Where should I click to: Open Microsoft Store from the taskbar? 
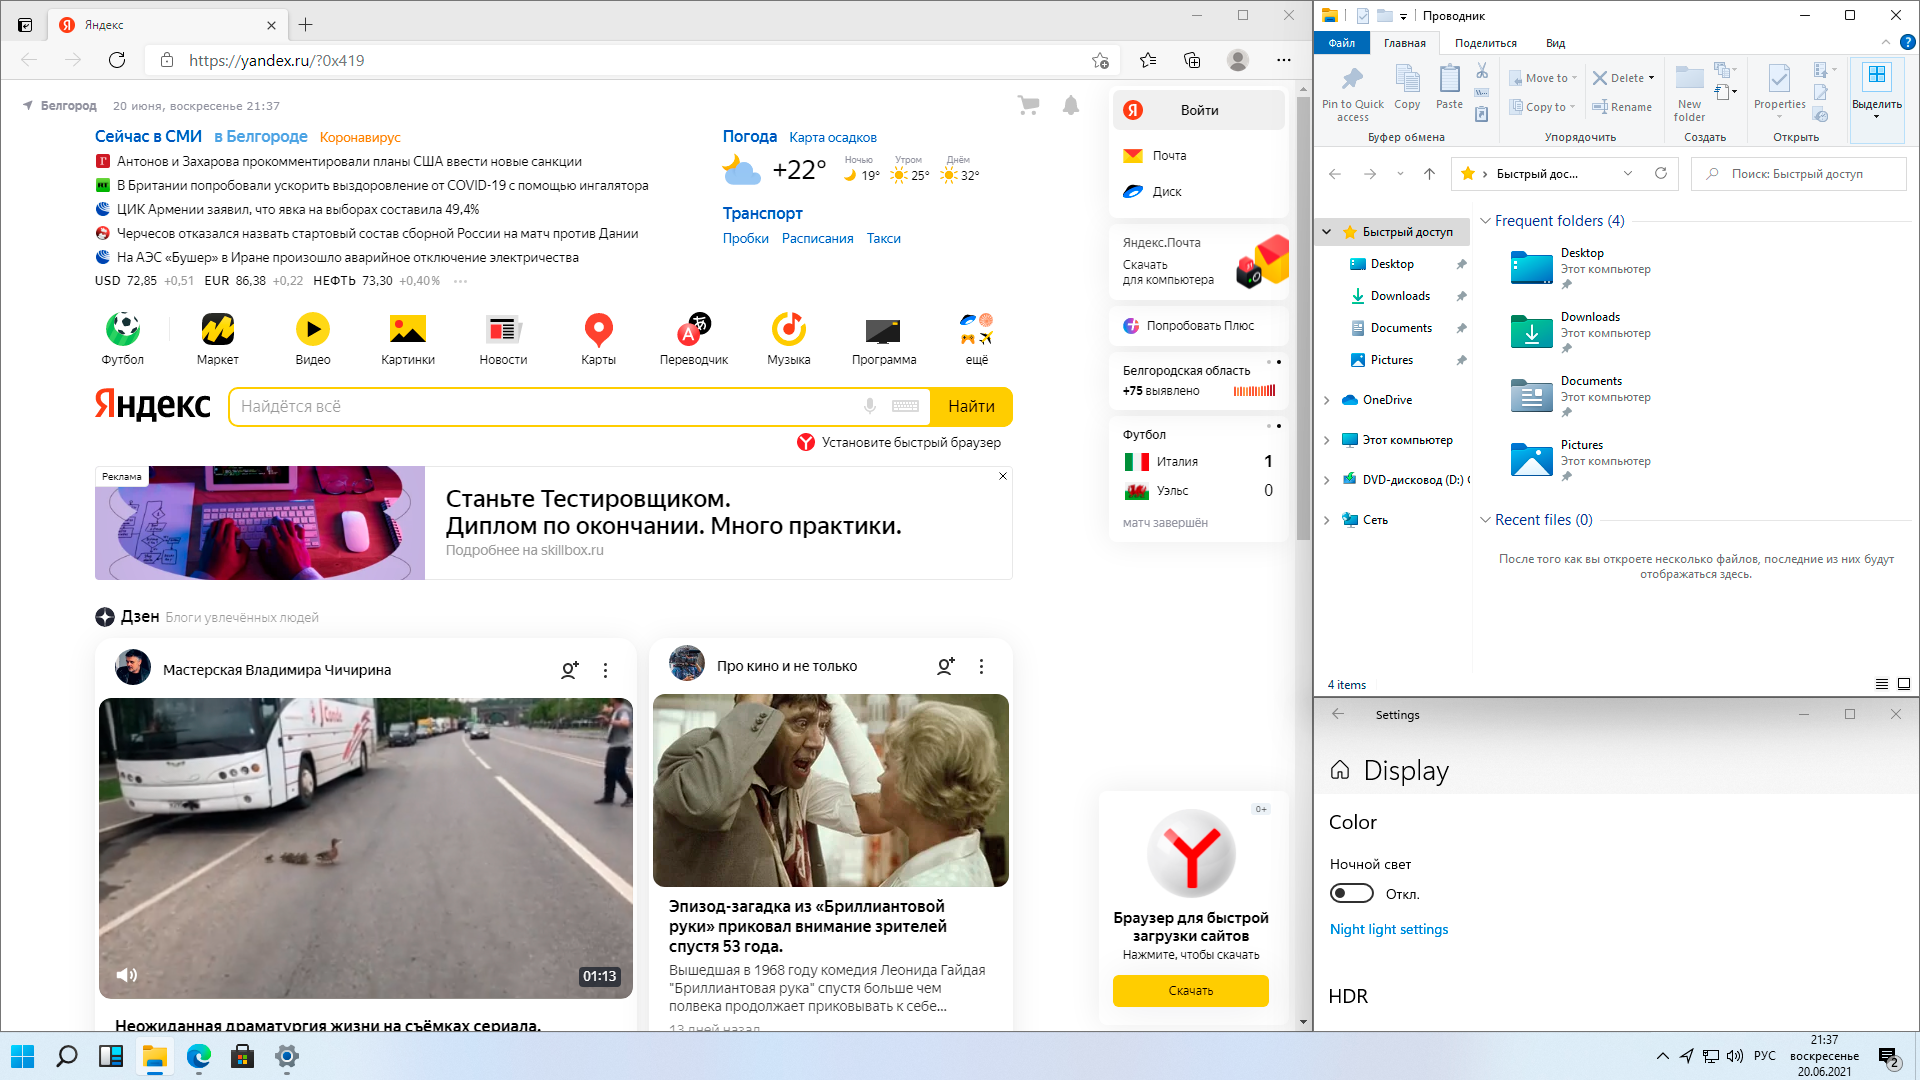[241, 1057]
